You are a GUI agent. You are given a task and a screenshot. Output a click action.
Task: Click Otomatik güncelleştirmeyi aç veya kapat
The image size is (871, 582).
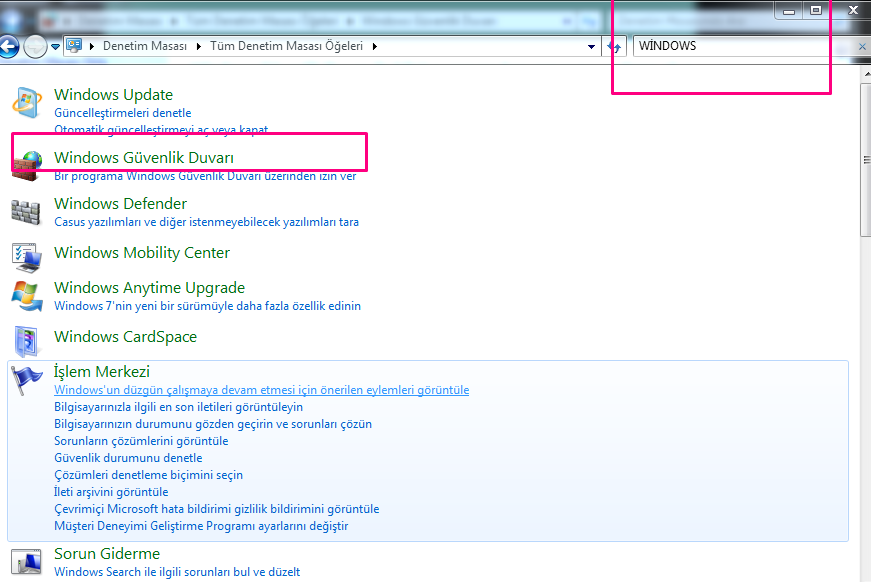[x=161, y=129]
